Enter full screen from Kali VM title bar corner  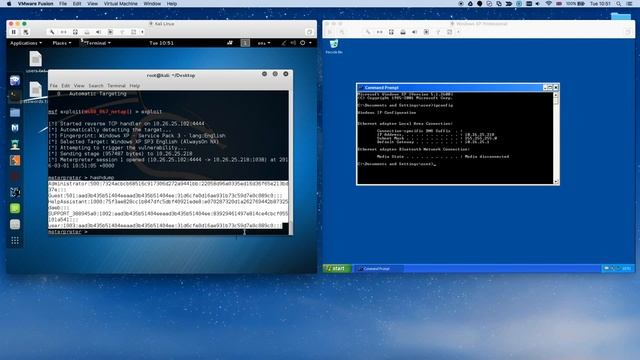[x=309, y=32]
